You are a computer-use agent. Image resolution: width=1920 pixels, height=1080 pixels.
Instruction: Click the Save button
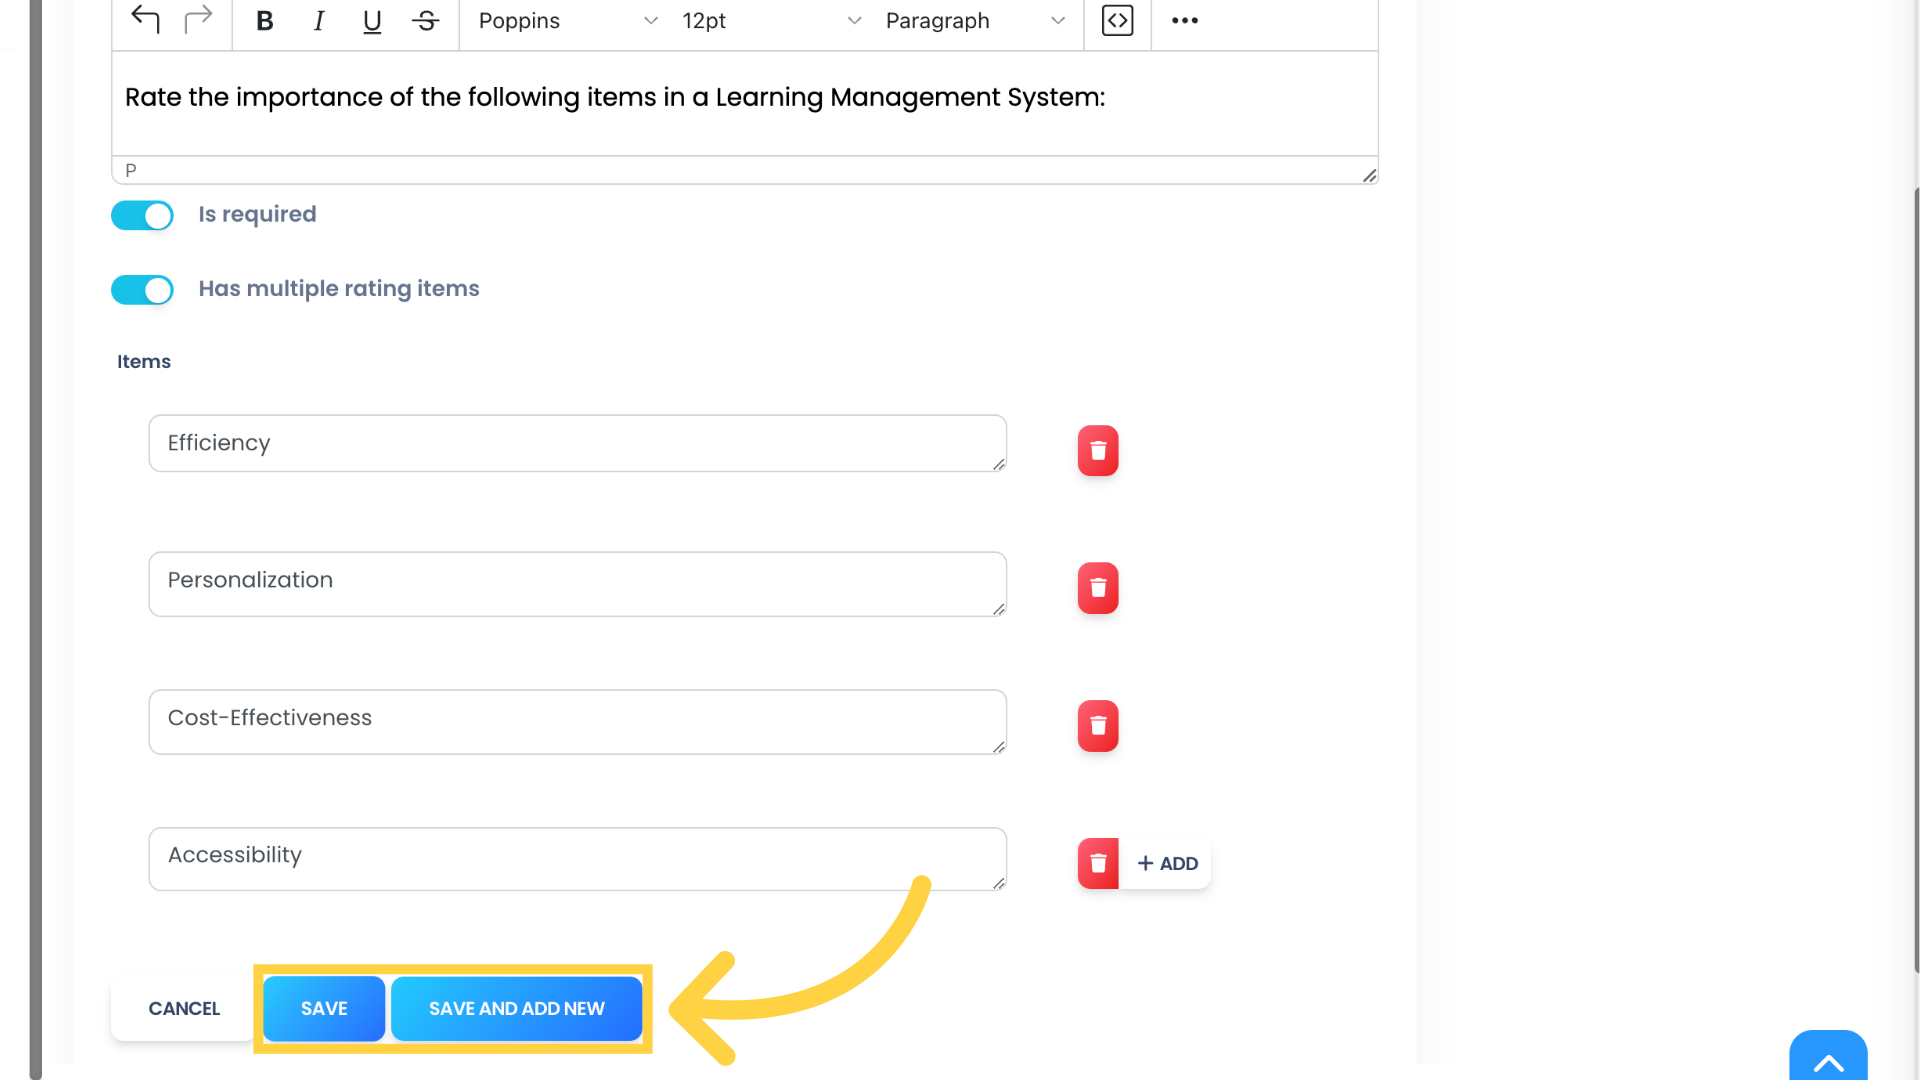pyautogui.click(x=323, y=1009)
